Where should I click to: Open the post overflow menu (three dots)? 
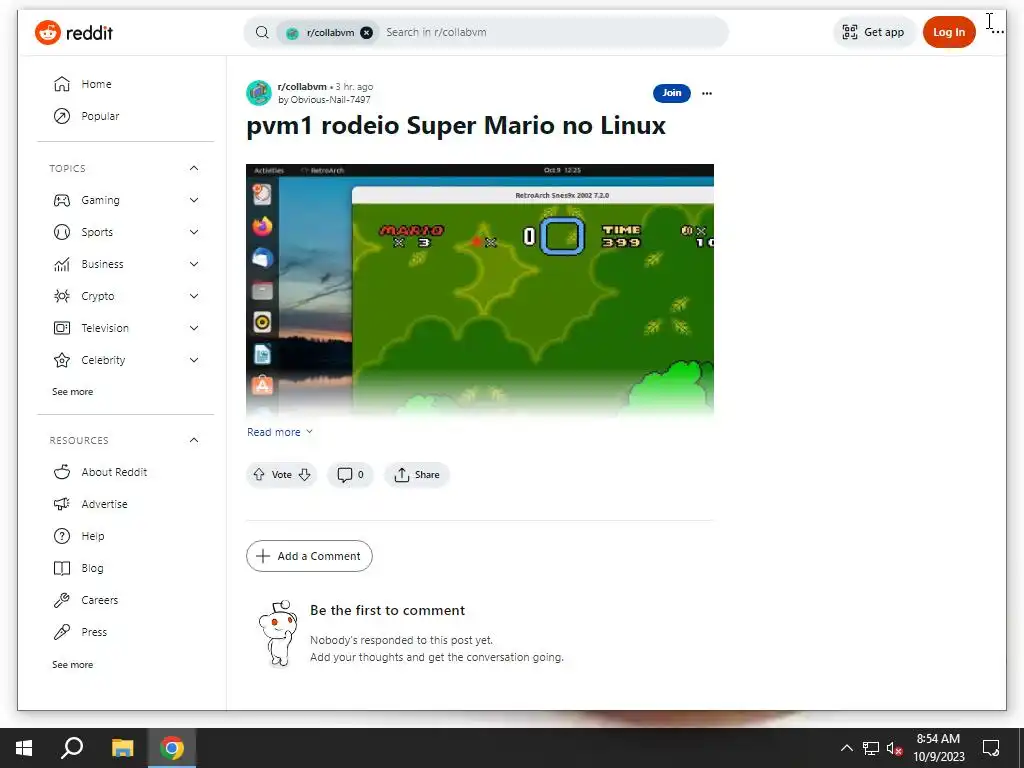pos(707,93)
